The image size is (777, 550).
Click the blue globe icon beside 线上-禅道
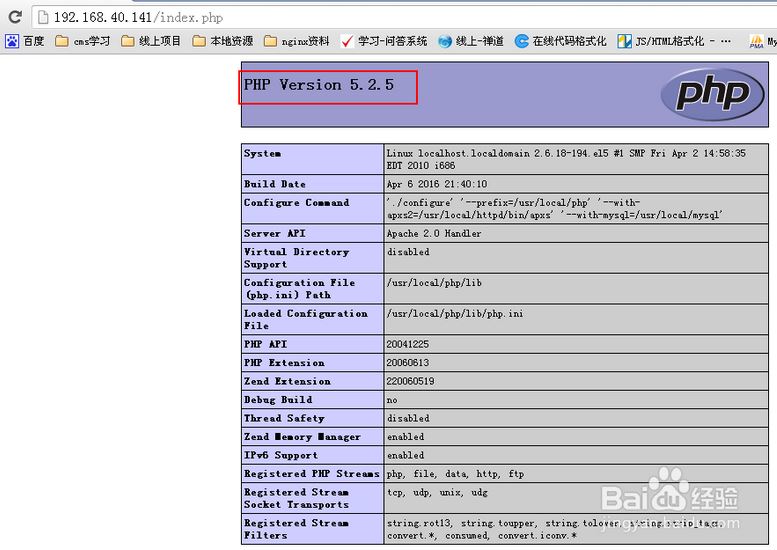444,42
